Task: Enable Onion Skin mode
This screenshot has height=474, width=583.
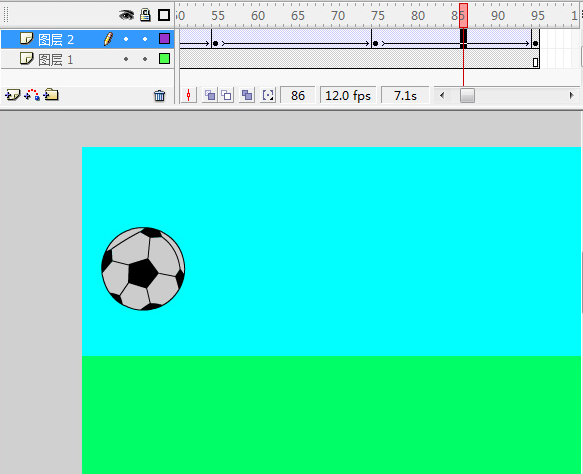Action: tap(210, 96)
